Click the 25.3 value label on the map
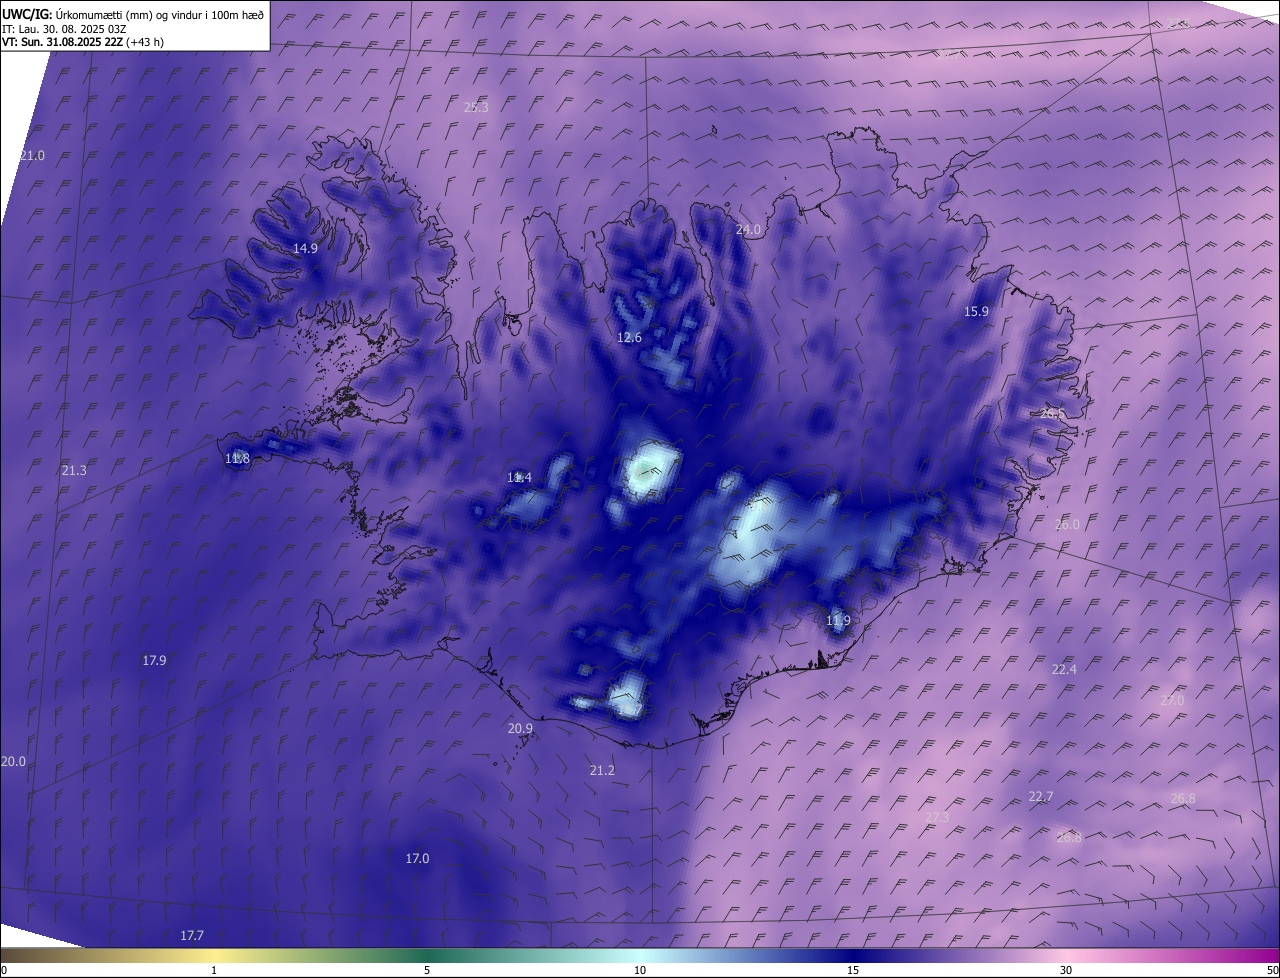 pyautogui.click(x=476, y=107)
